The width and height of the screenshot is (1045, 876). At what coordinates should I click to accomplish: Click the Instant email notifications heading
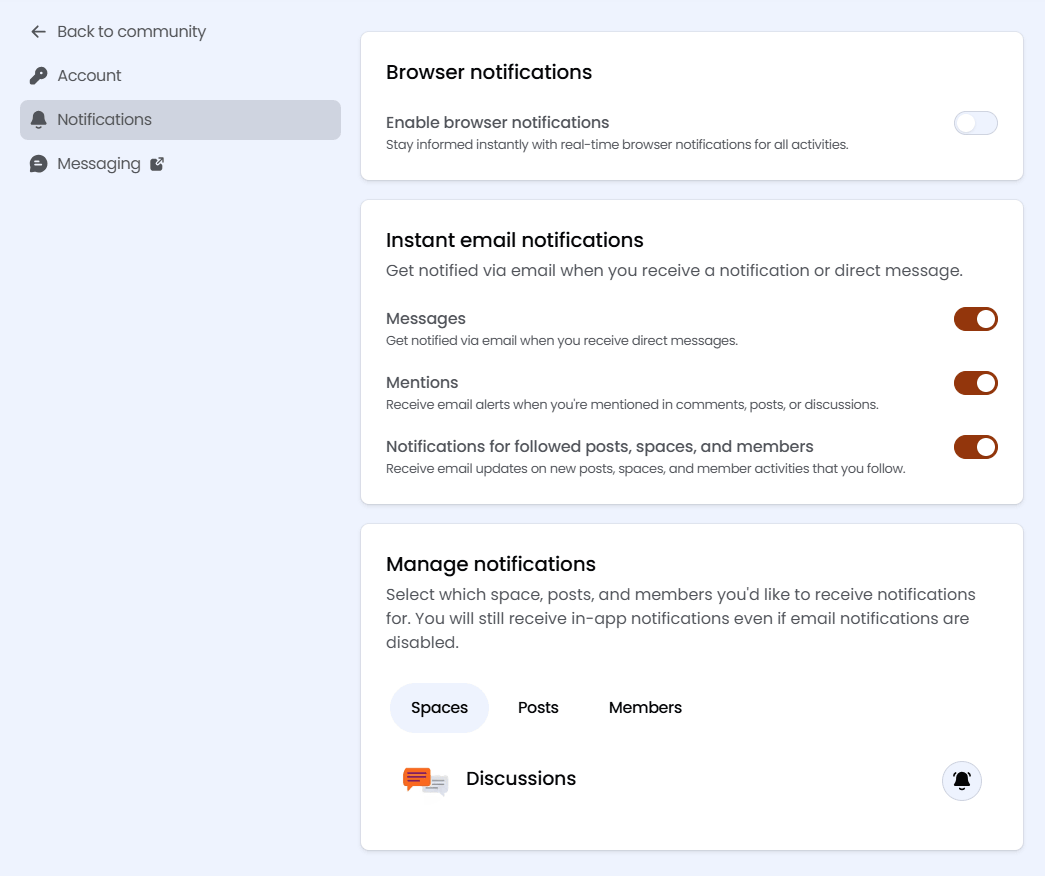tap(515, 240)
